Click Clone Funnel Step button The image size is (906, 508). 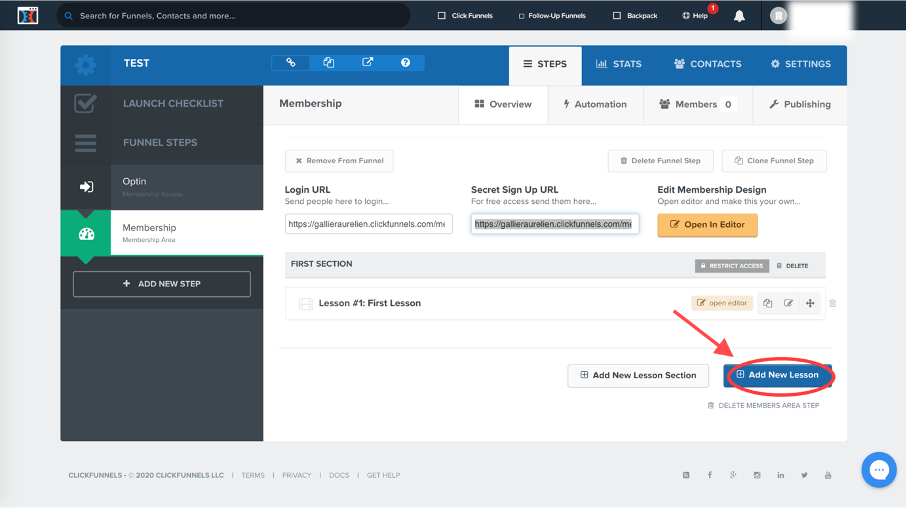point(774,161)
